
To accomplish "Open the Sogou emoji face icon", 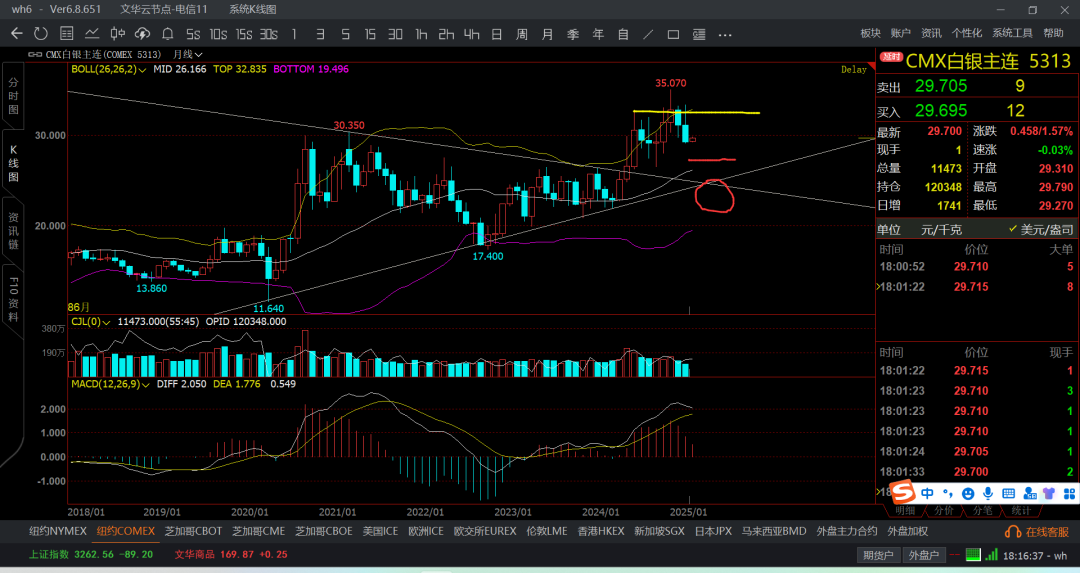I will pos(968,493).
